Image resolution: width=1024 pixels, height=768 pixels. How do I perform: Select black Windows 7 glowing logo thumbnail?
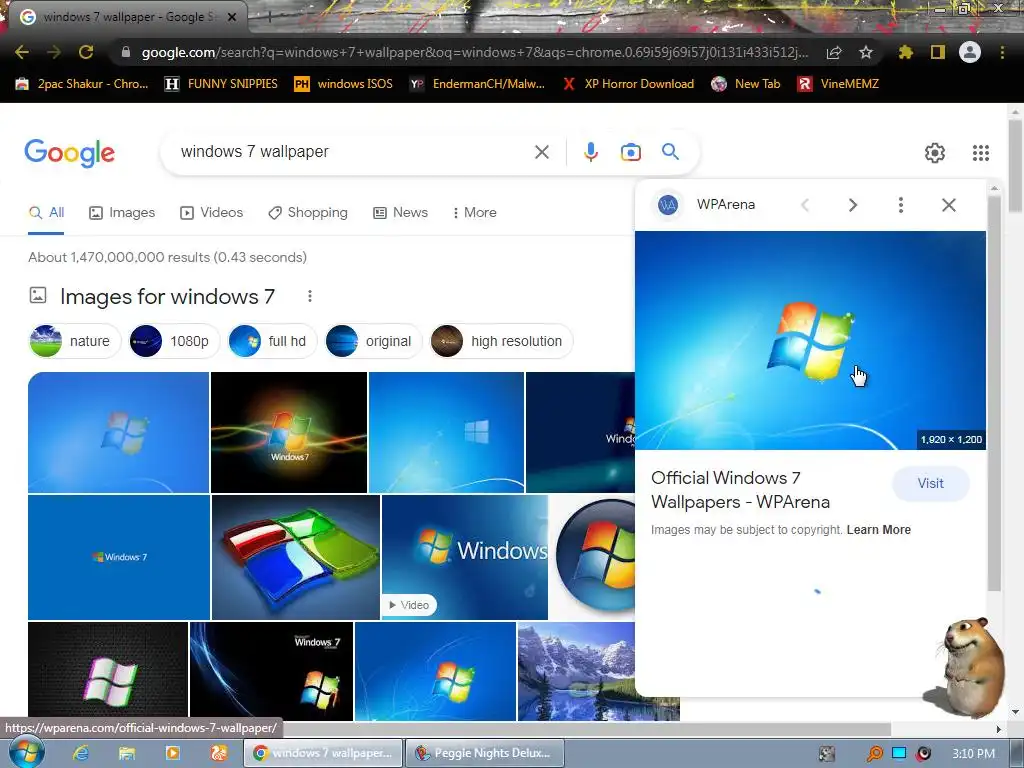[x=289, y=432]
